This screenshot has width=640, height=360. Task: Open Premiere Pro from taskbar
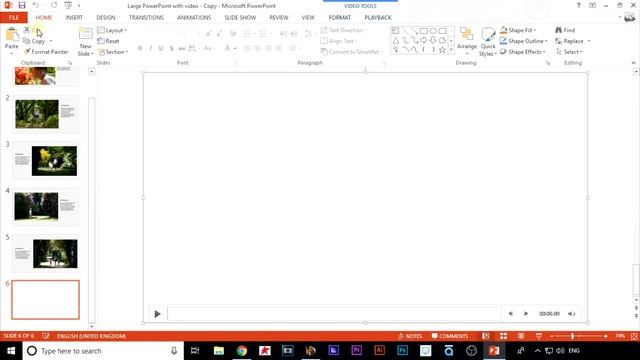(356, 350)
